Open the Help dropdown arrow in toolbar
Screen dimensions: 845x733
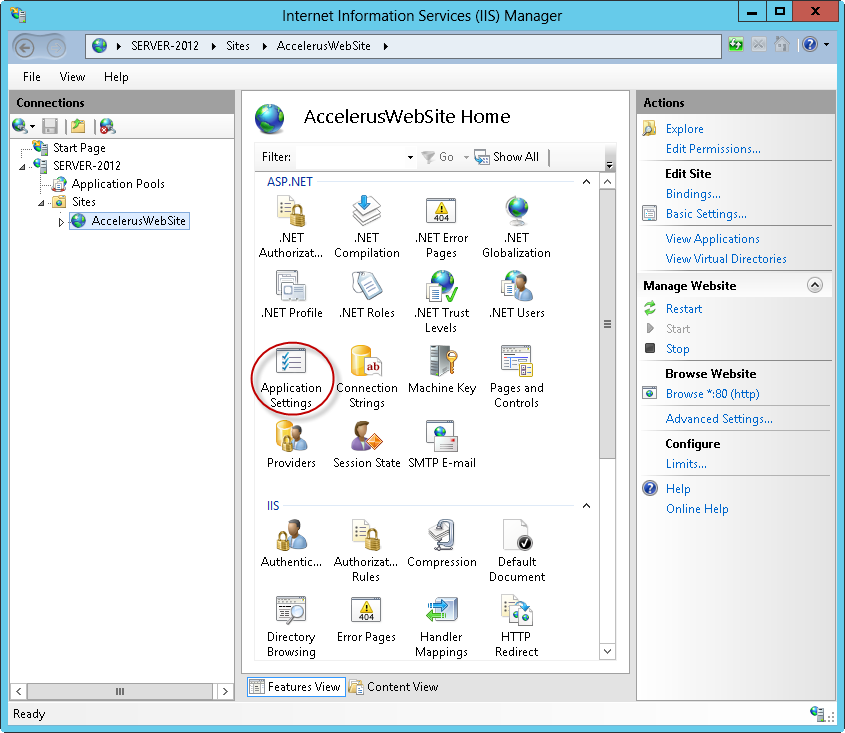pyautogui.click(x=826, y=45)
